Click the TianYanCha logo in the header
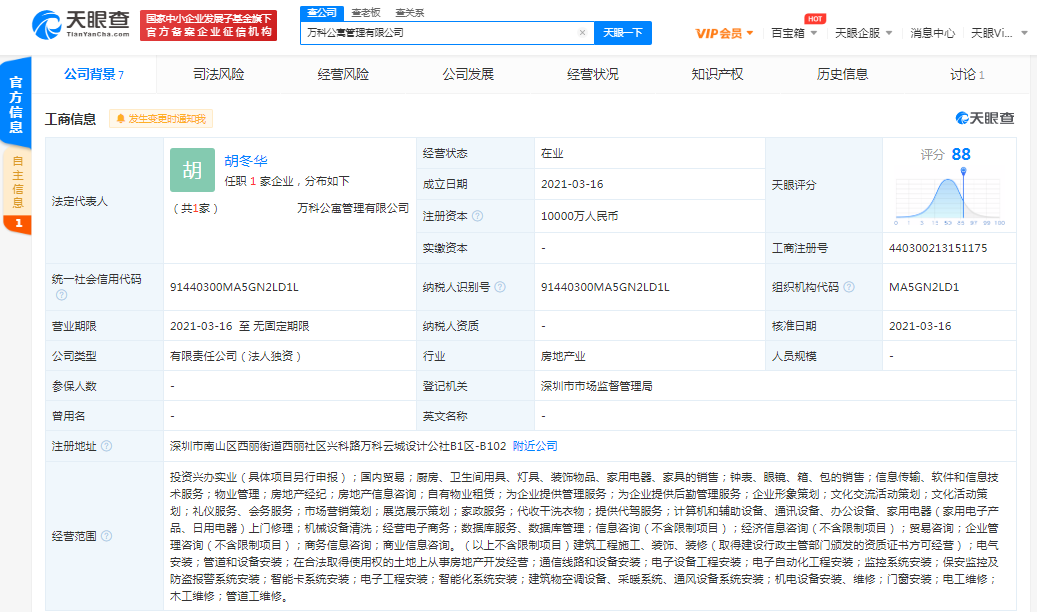The height and width of the screenshot is (612, 1037). 80,24
